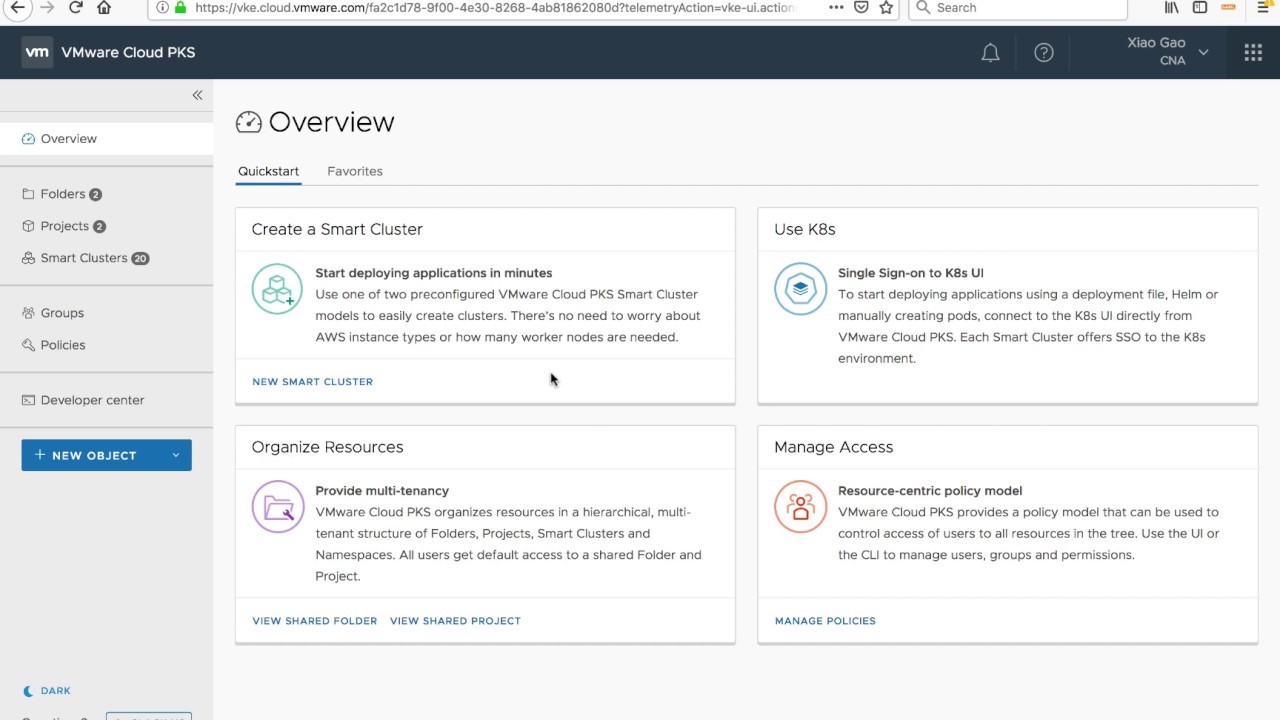Switch to the Favorites tab
This screenshot has height=720, width=1280.
pyautogui.click(x=355, y=171)
